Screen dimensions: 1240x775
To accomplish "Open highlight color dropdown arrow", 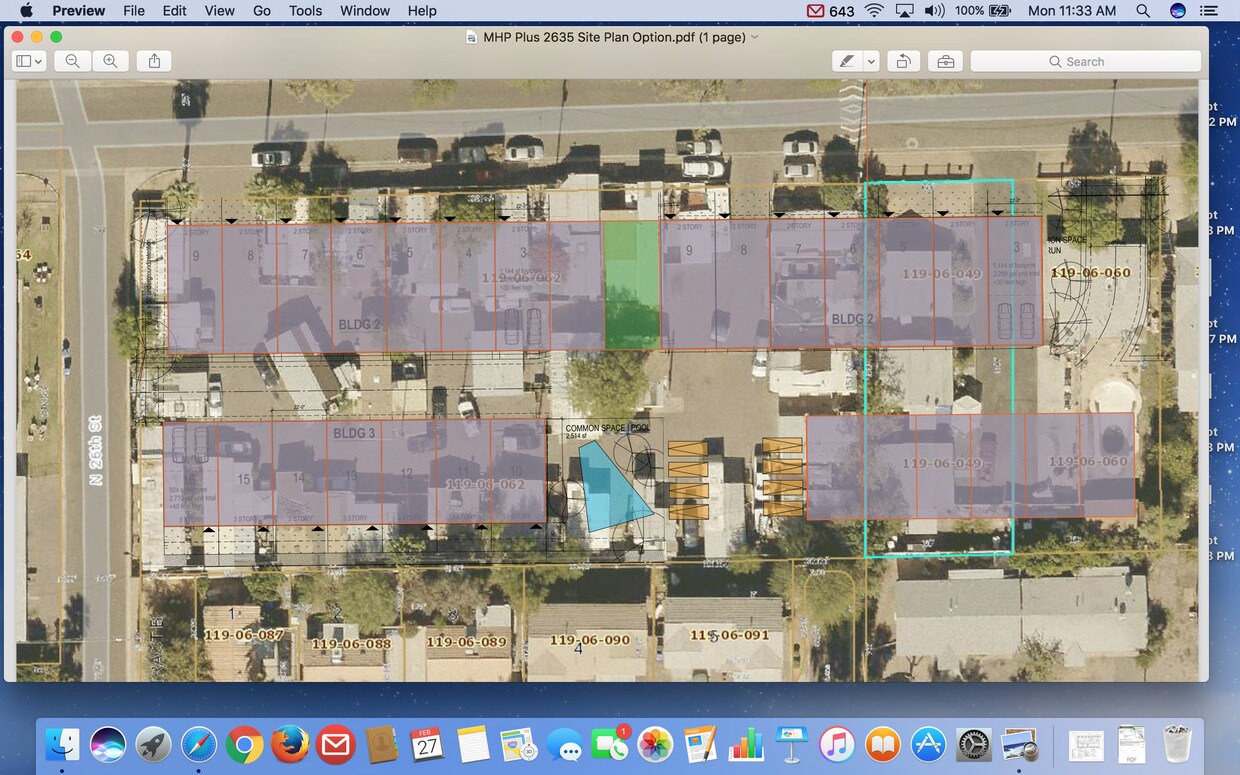I will coord(871,61).
